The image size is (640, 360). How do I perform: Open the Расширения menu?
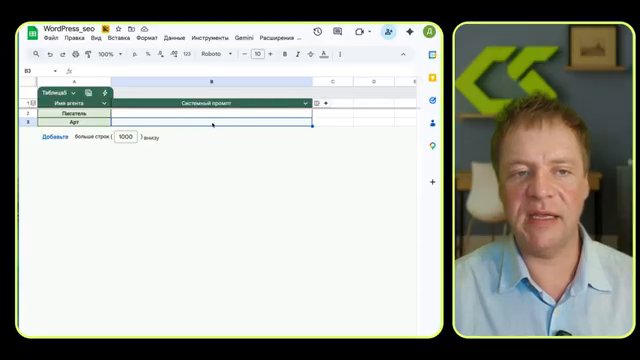click(277, 38)
